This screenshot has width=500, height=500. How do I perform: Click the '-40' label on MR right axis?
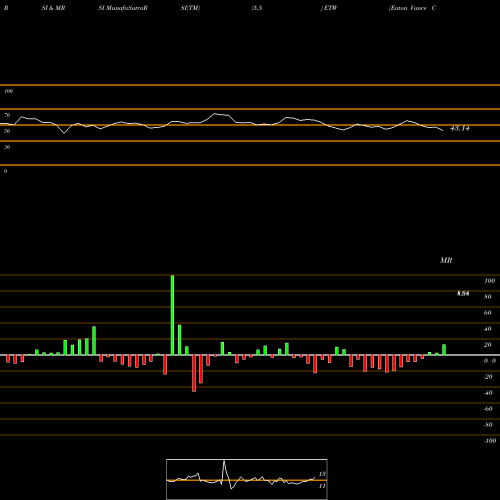coord(488,393)
